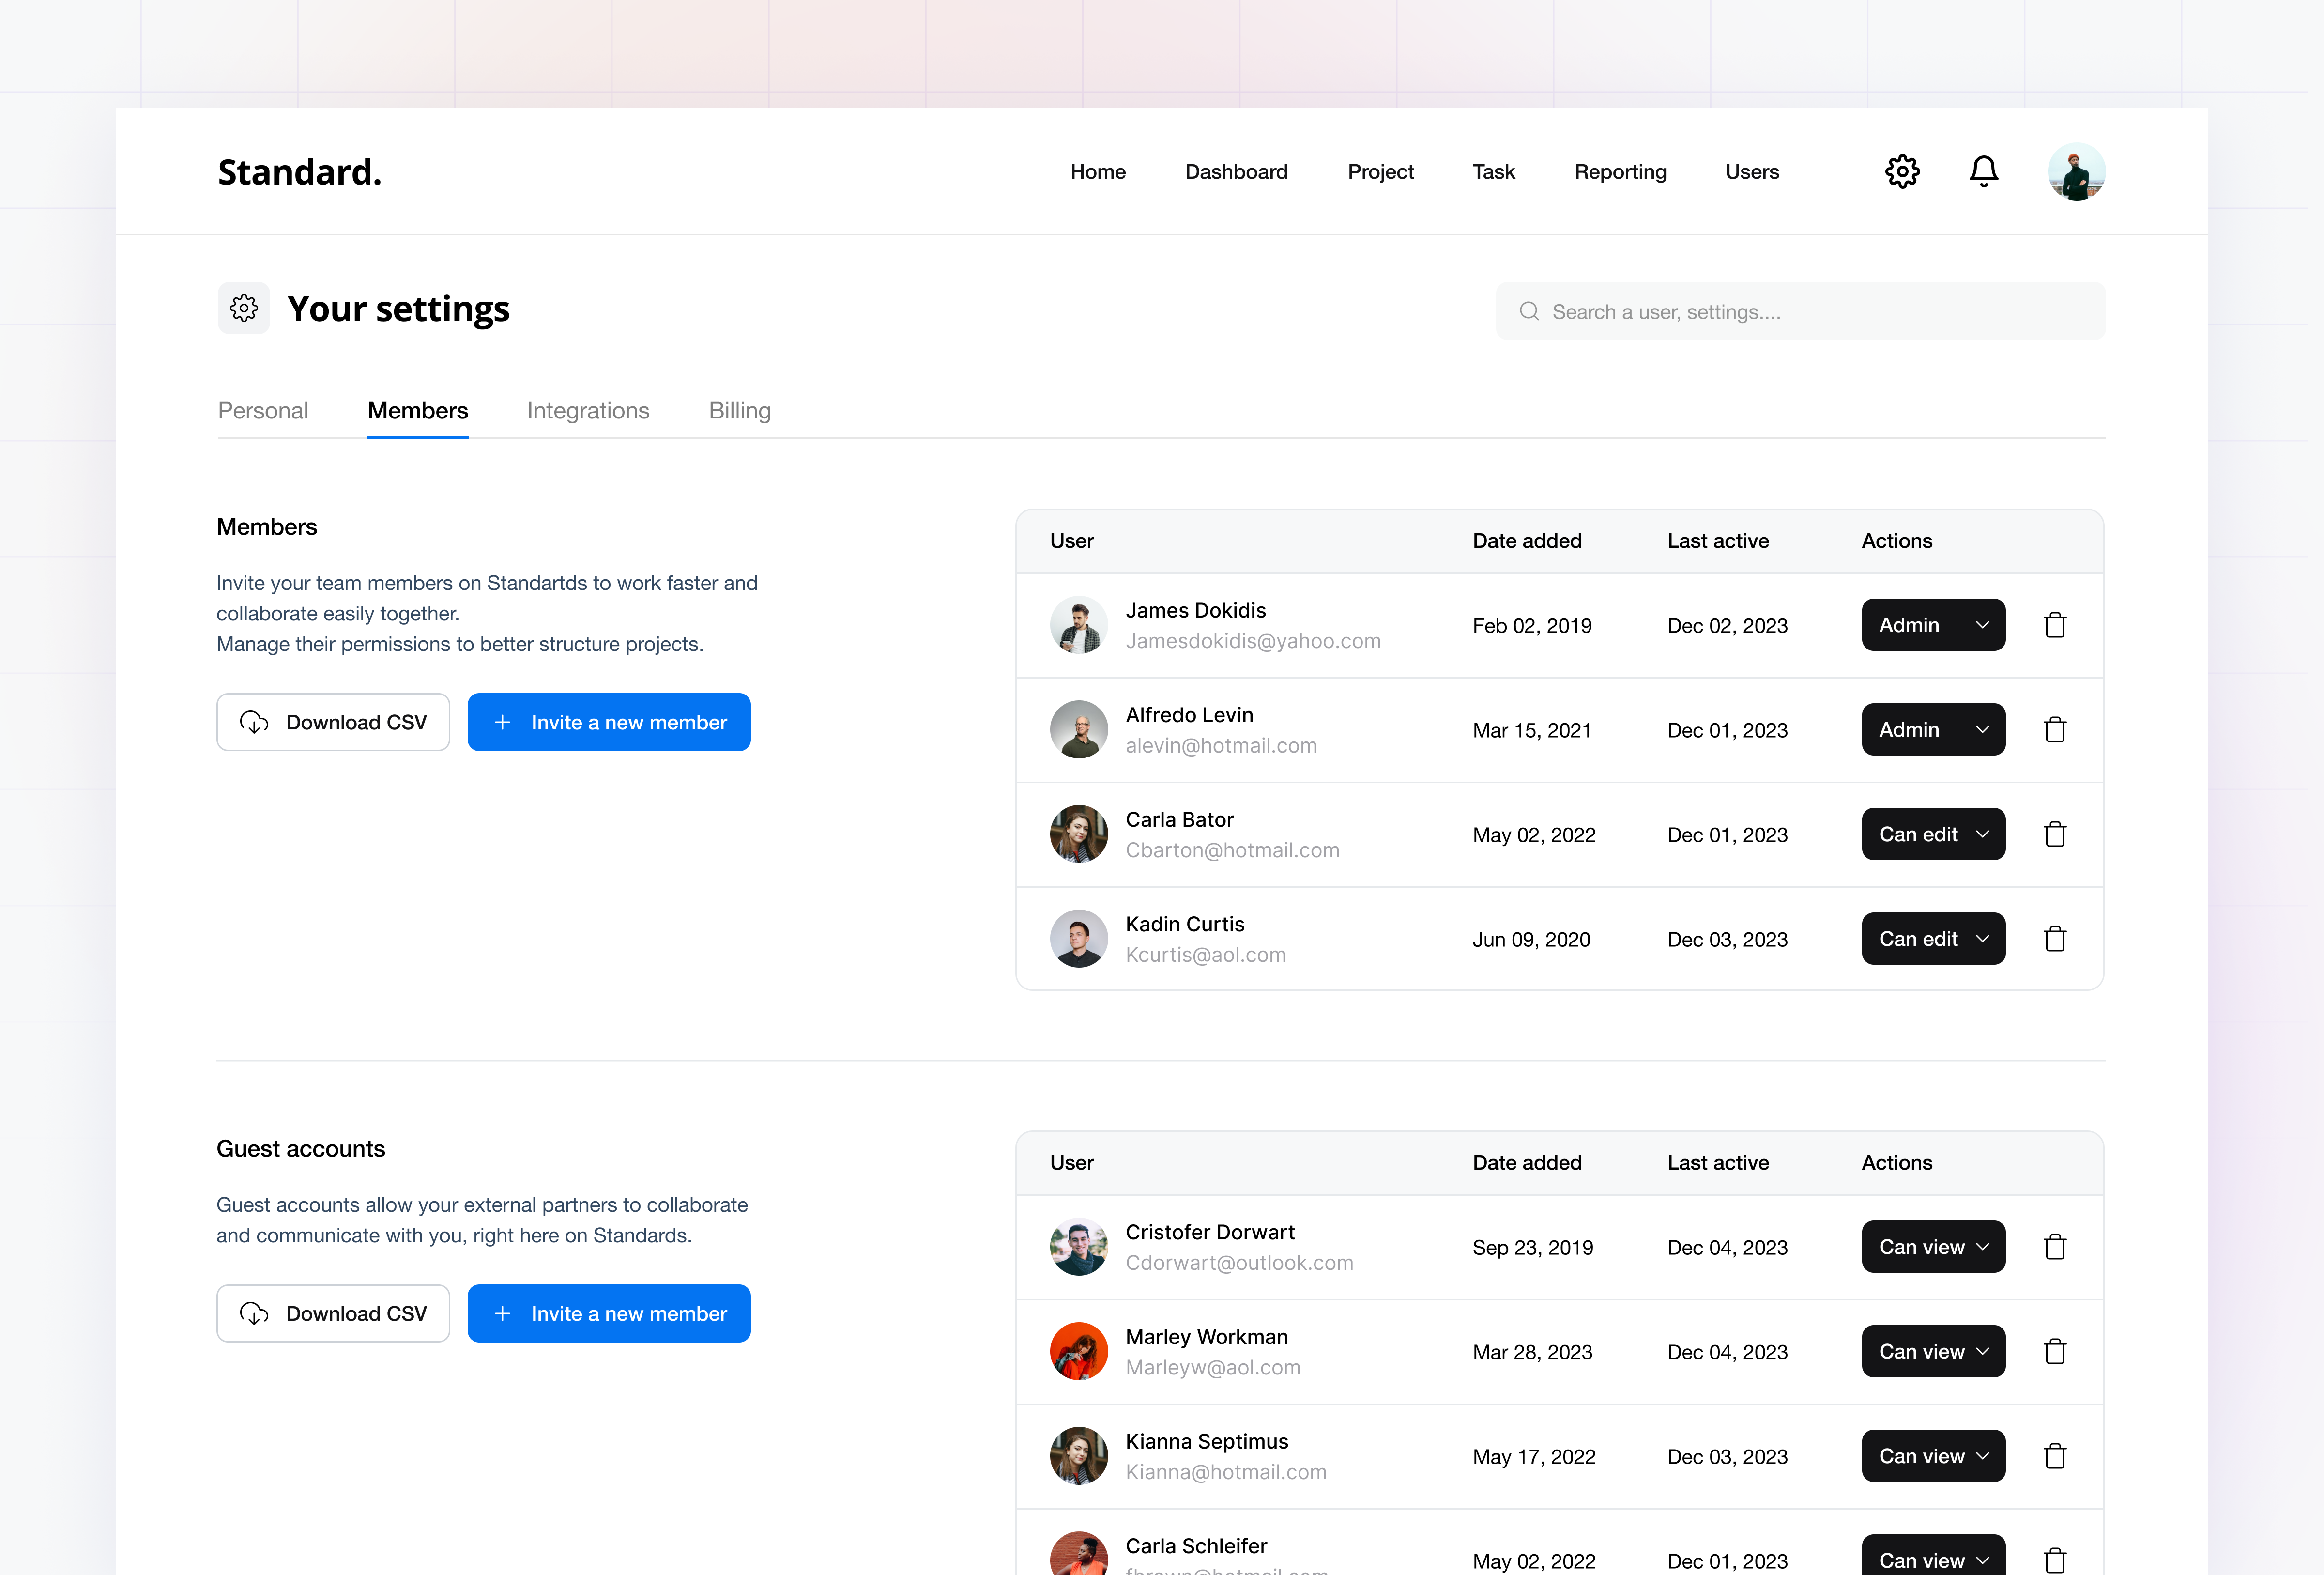Open the profile avatar in the top right
The image size is (2324, 1575).
(2076, 171)
